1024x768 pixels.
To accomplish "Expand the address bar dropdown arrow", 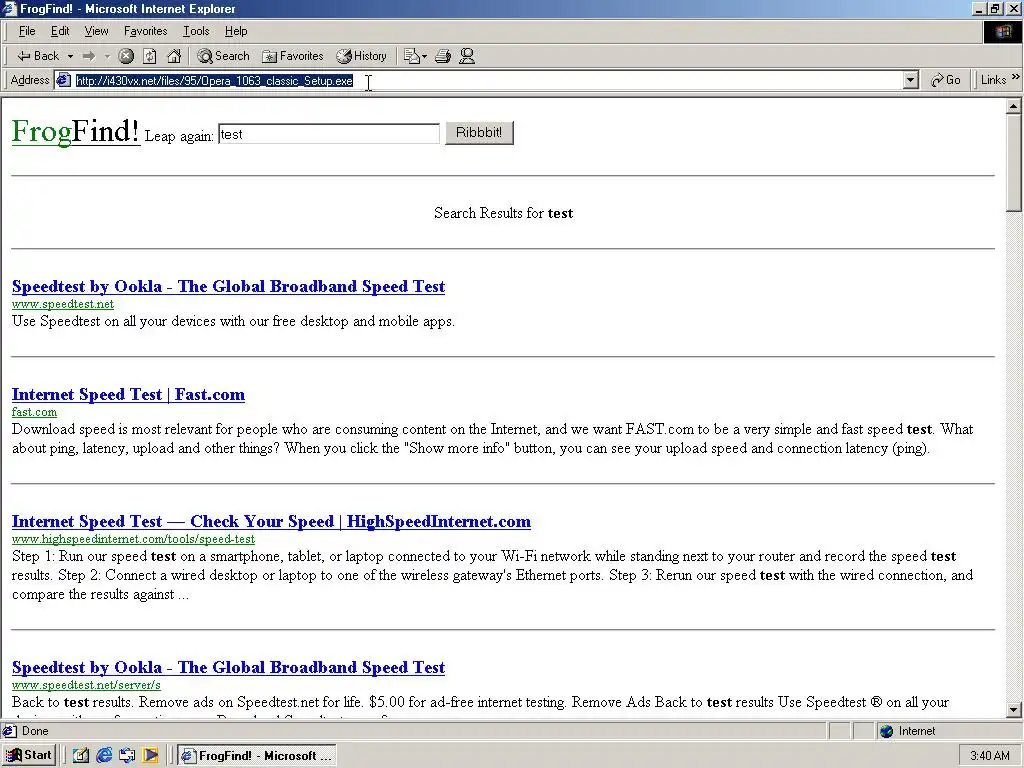I will coord(910,80).
